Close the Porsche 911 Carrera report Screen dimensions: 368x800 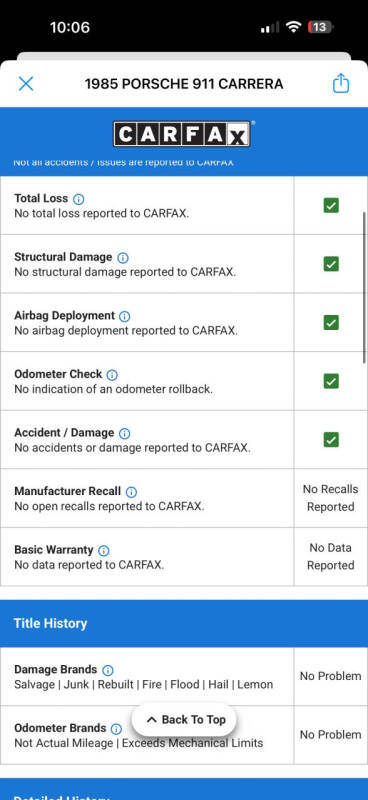tap(26, 84)
